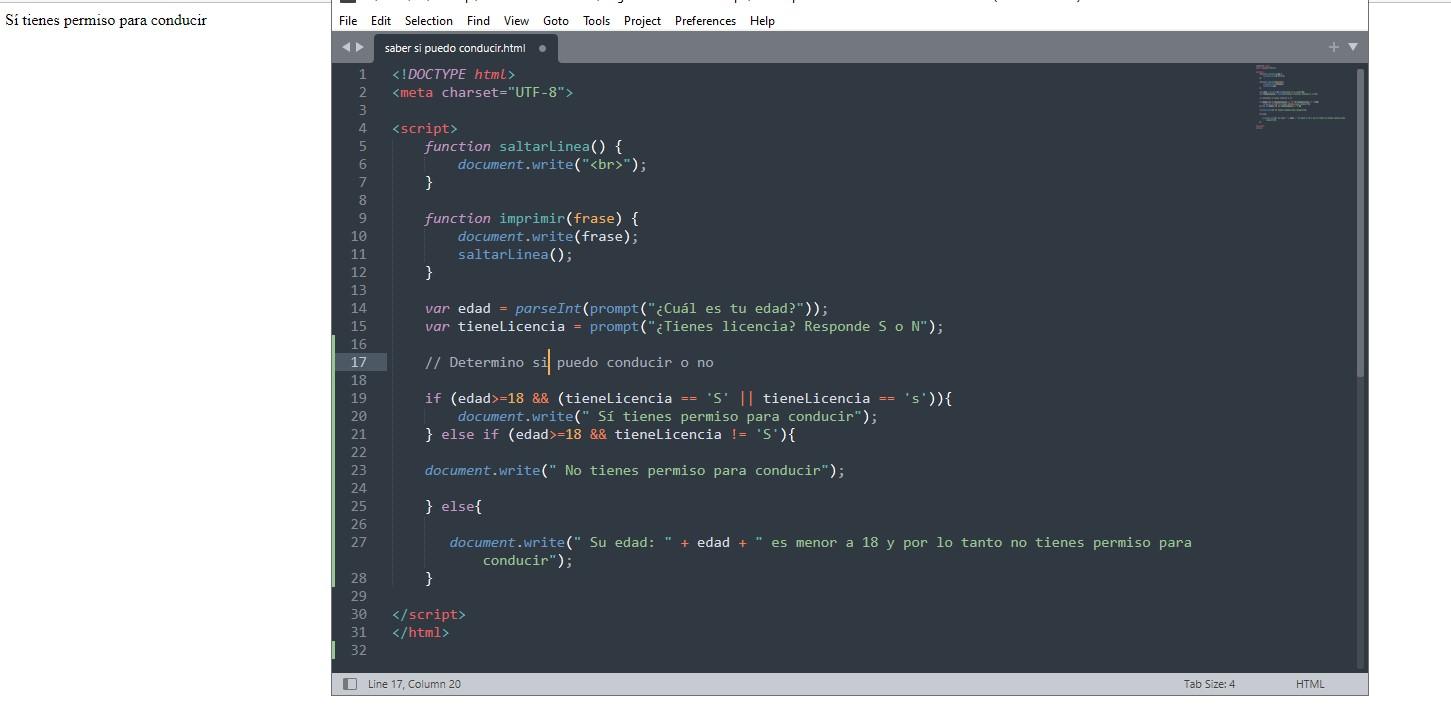Viewport: 1451px width, 723px height.
Task: Open the Selection menu
Action: pos(428,20)
